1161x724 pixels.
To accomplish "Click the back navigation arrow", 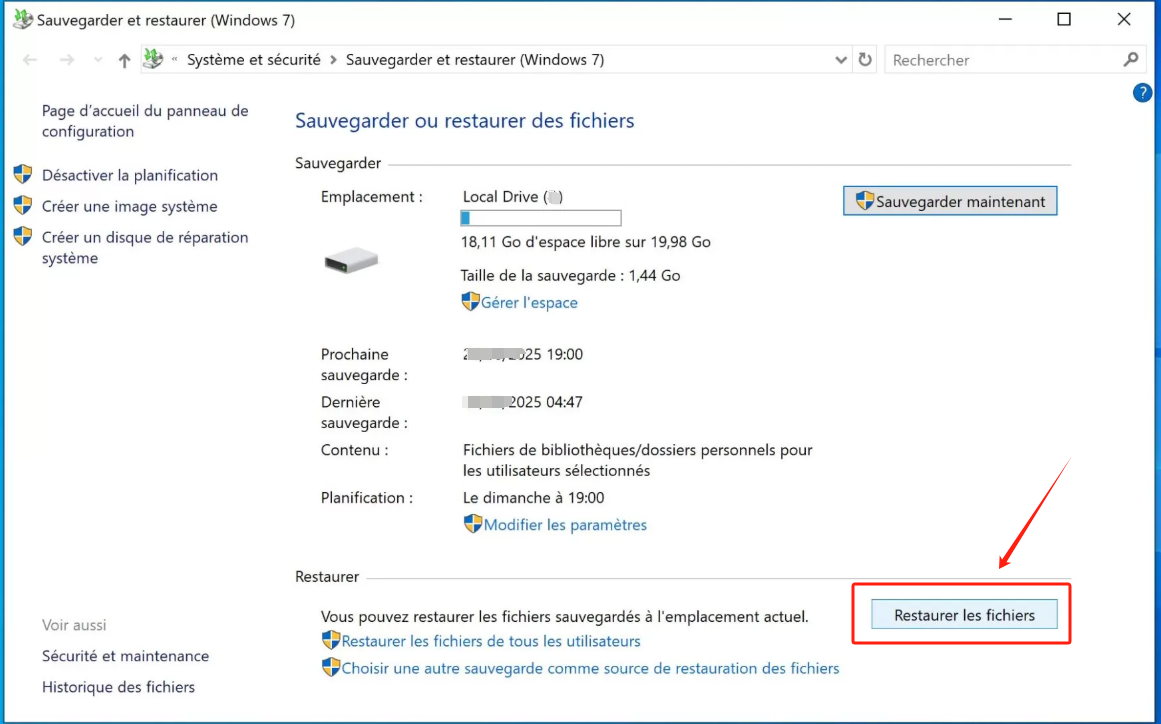I will 30,60.
